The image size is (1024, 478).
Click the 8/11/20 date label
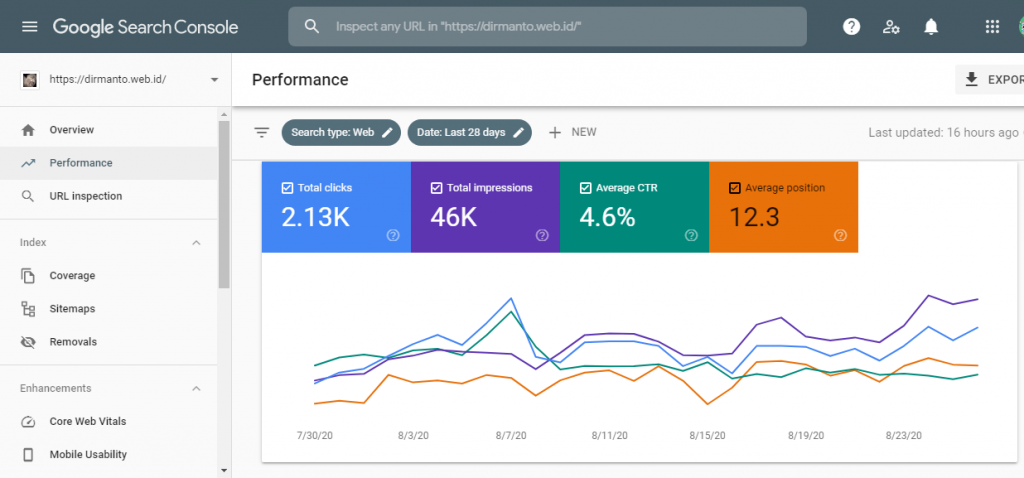coord(610,436)
